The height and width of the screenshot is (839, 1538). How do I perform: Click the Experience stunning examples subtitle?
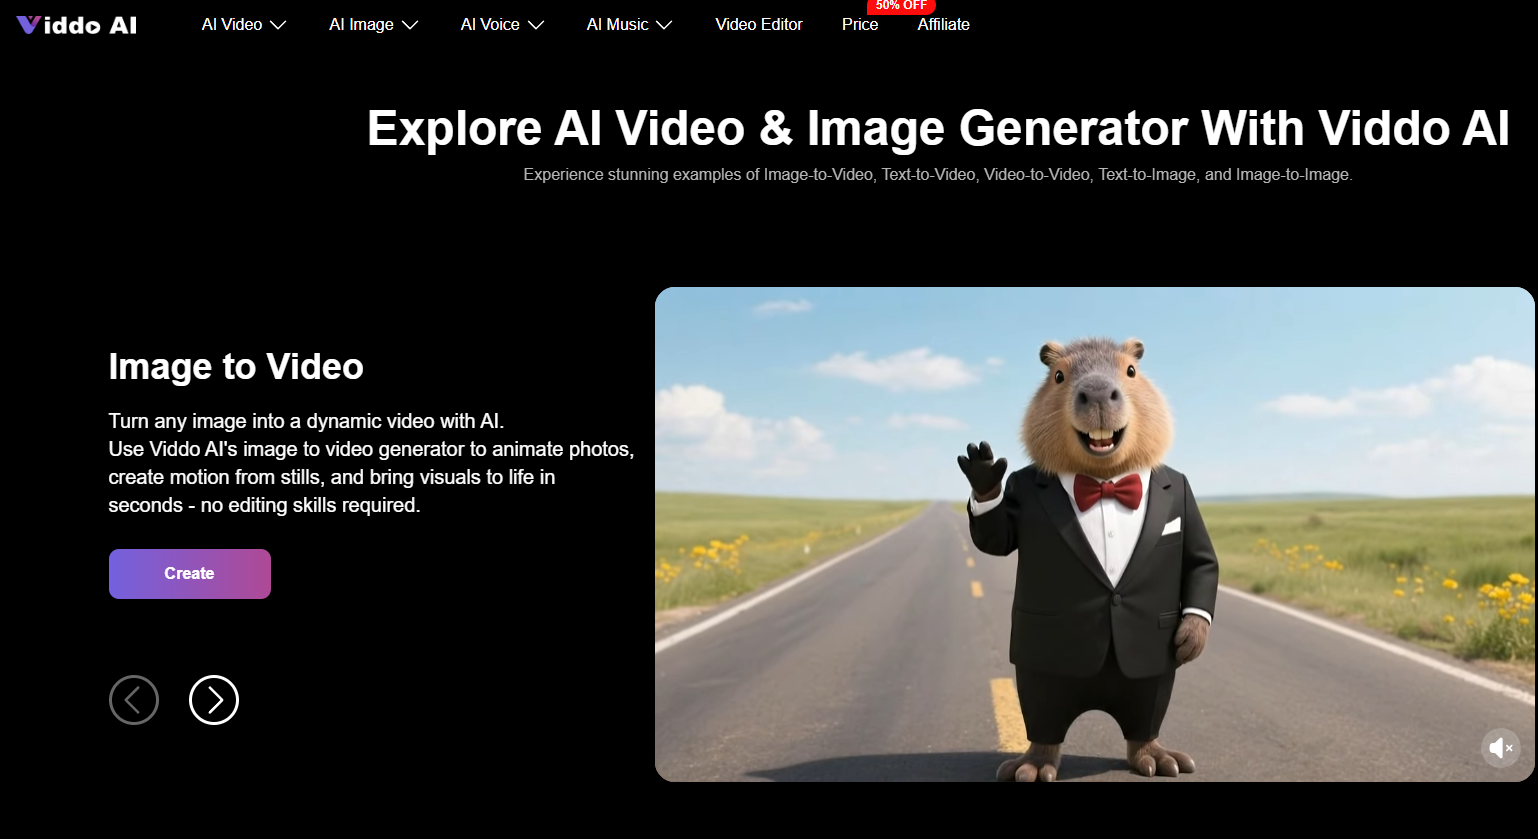(938, 174)
